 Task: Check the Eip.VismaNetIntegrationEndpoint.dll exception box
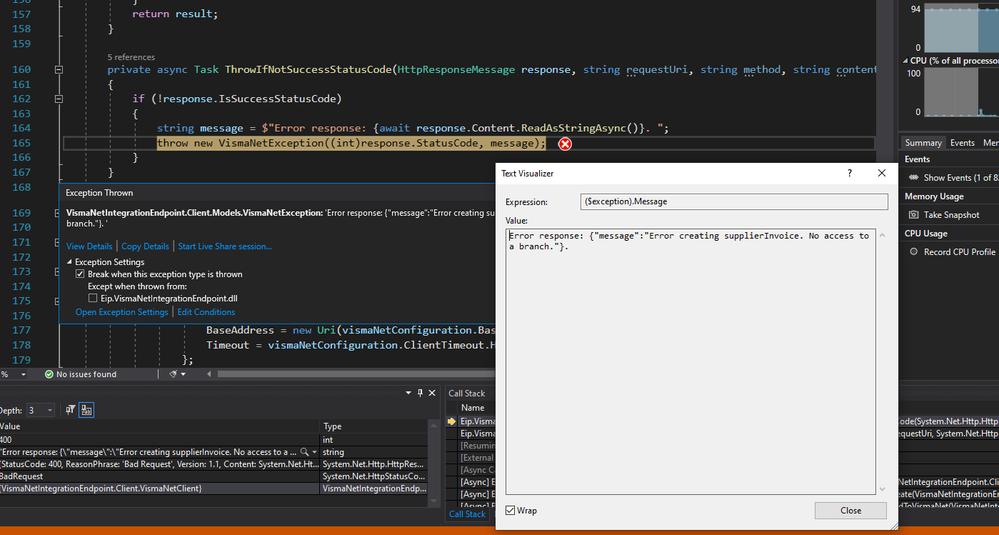click(x=93, y=298)
